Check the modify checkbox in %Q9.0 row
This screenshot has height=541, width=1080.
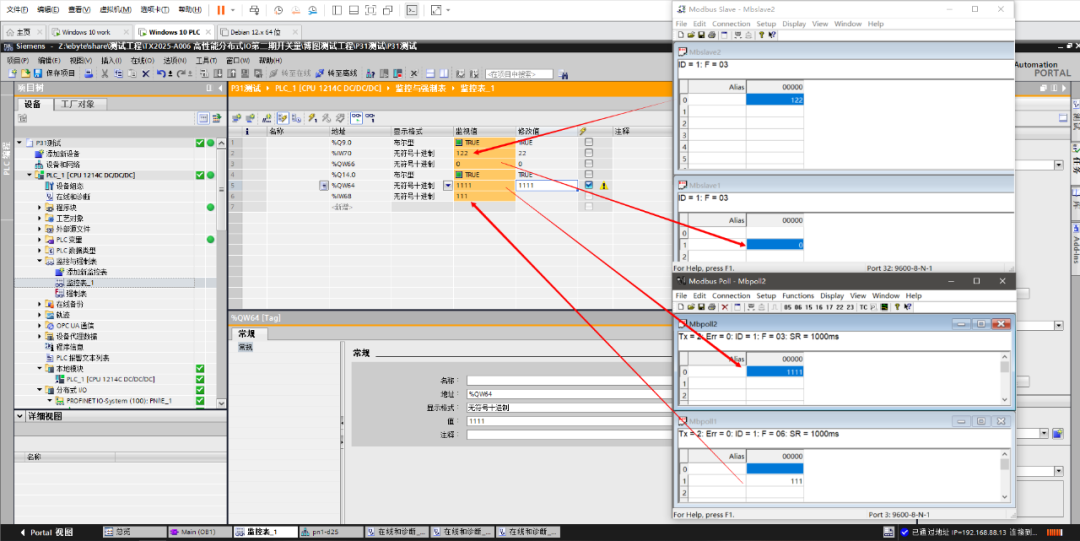click(589, 142)
